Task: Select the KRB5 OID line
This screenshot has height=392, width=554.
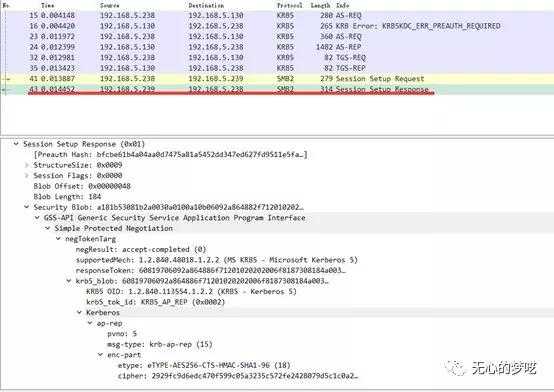Action: [191, 292]
